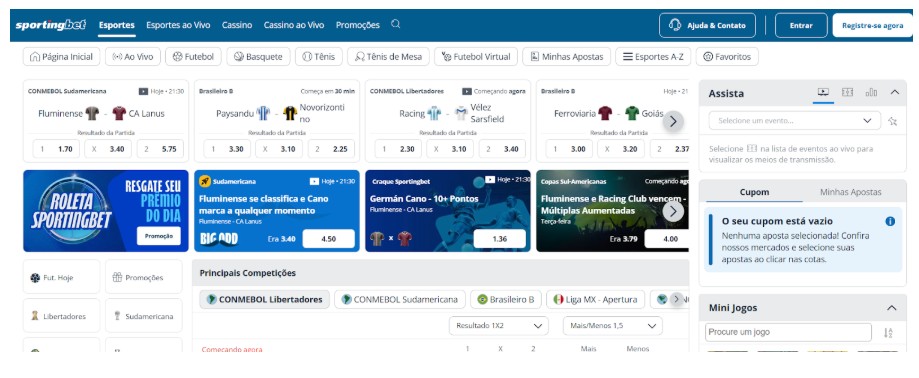Screen dimensions: 919x378
Task: Select boosted odds 4.50 on Sudamericana promo
Action: pyautogui.click(x=328, y=239)
